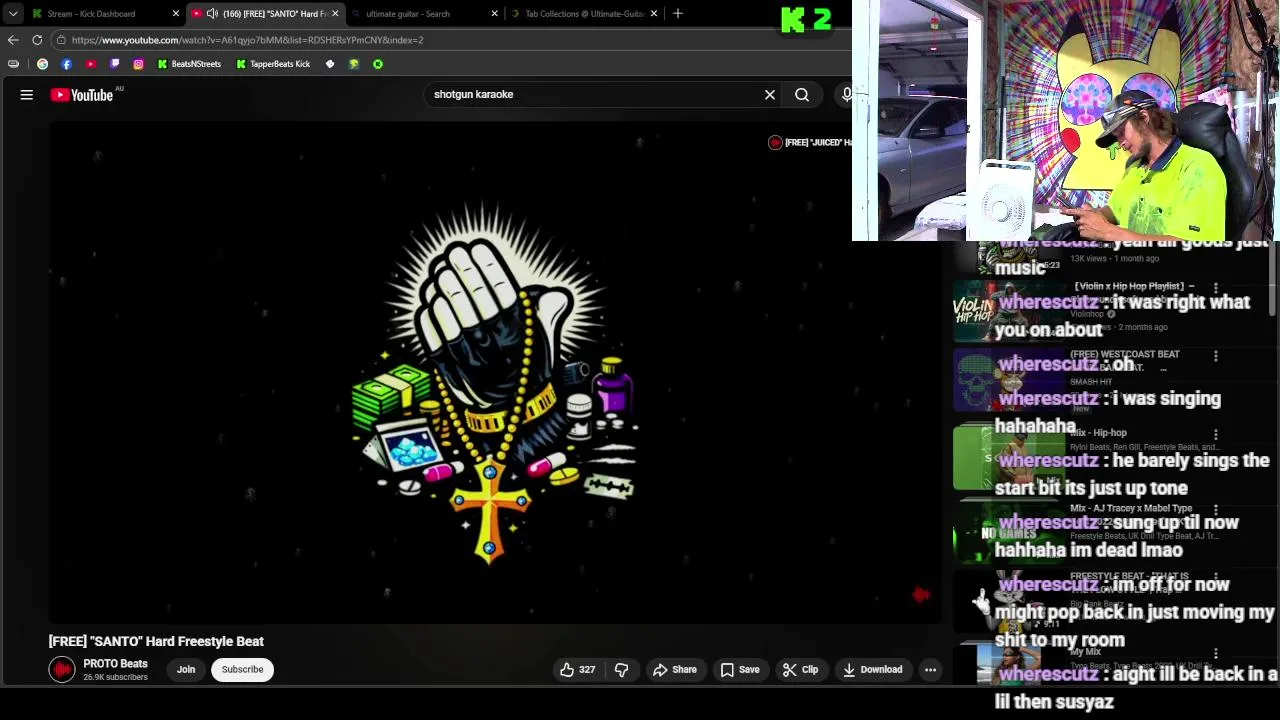View site information icon in address bar
This screenshot has height=720, width=1280.
click(x=61, y=40)
